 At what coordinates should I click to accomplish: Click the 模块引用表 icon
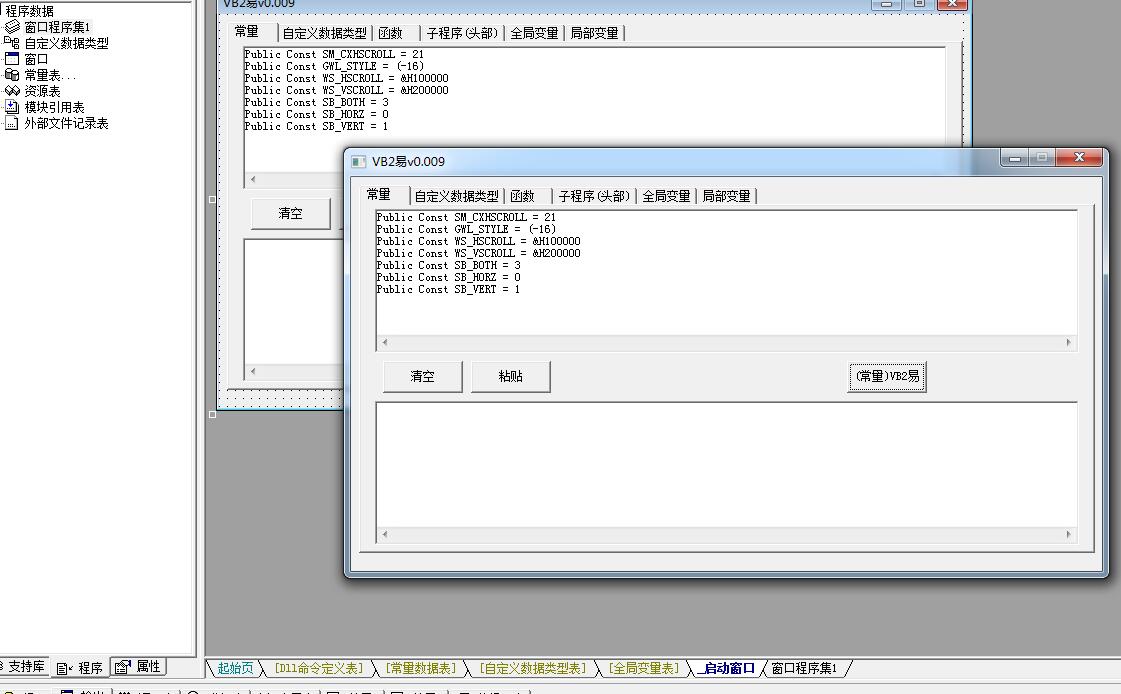point(12,107)
